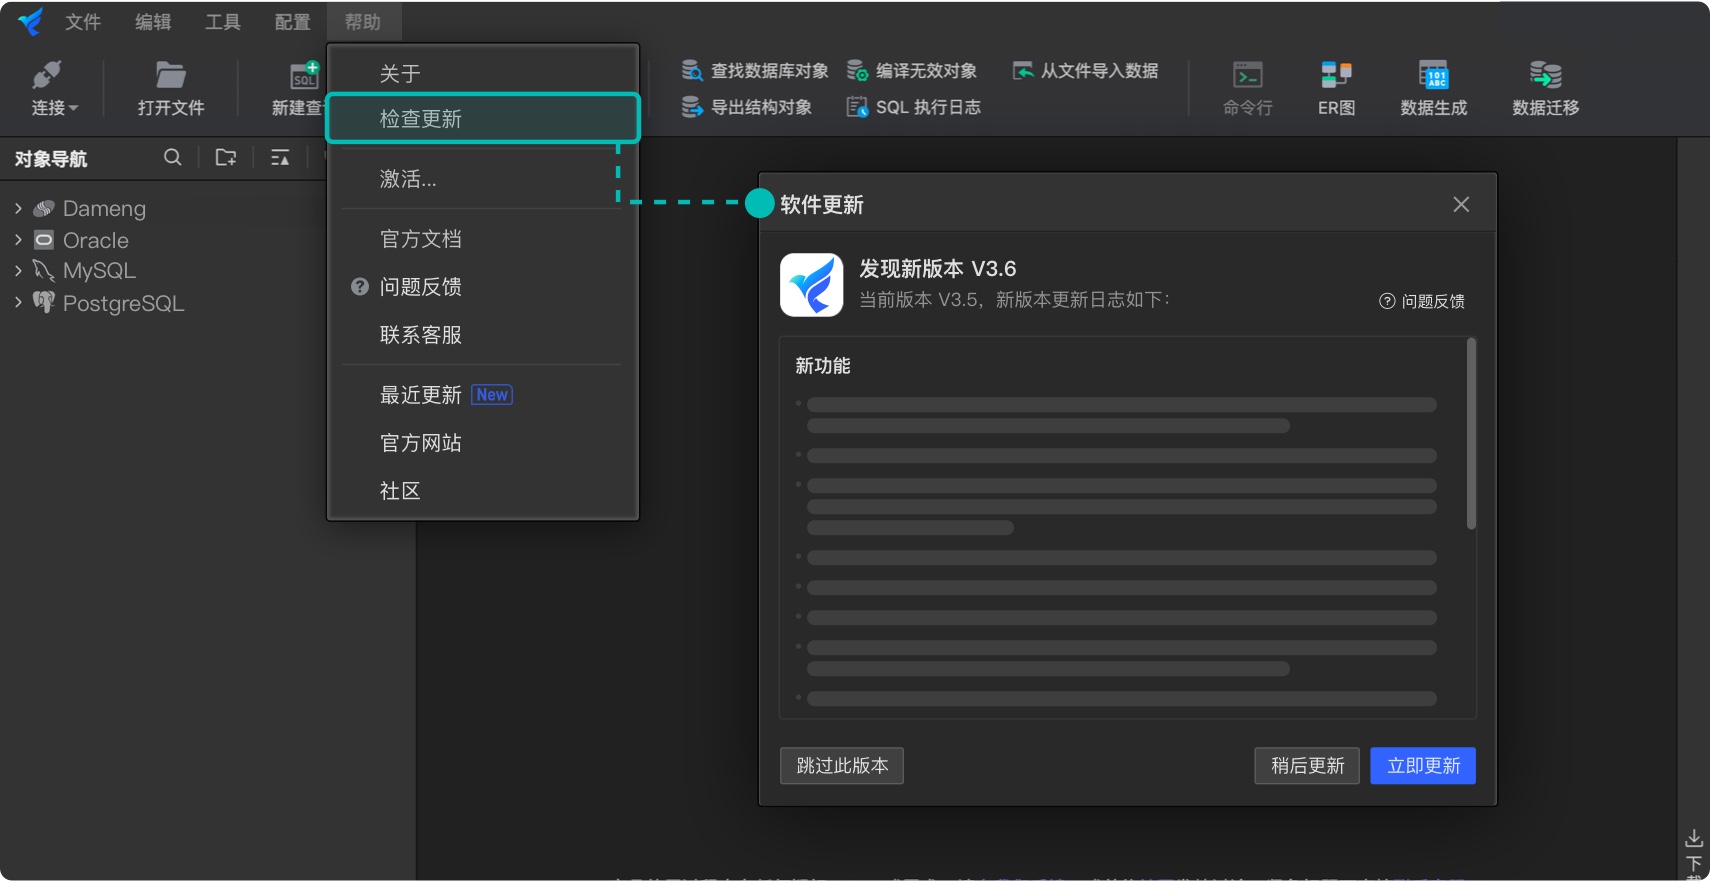
Task: Click 导出结构对象 in the toolbar
Action: pos(747,107)
